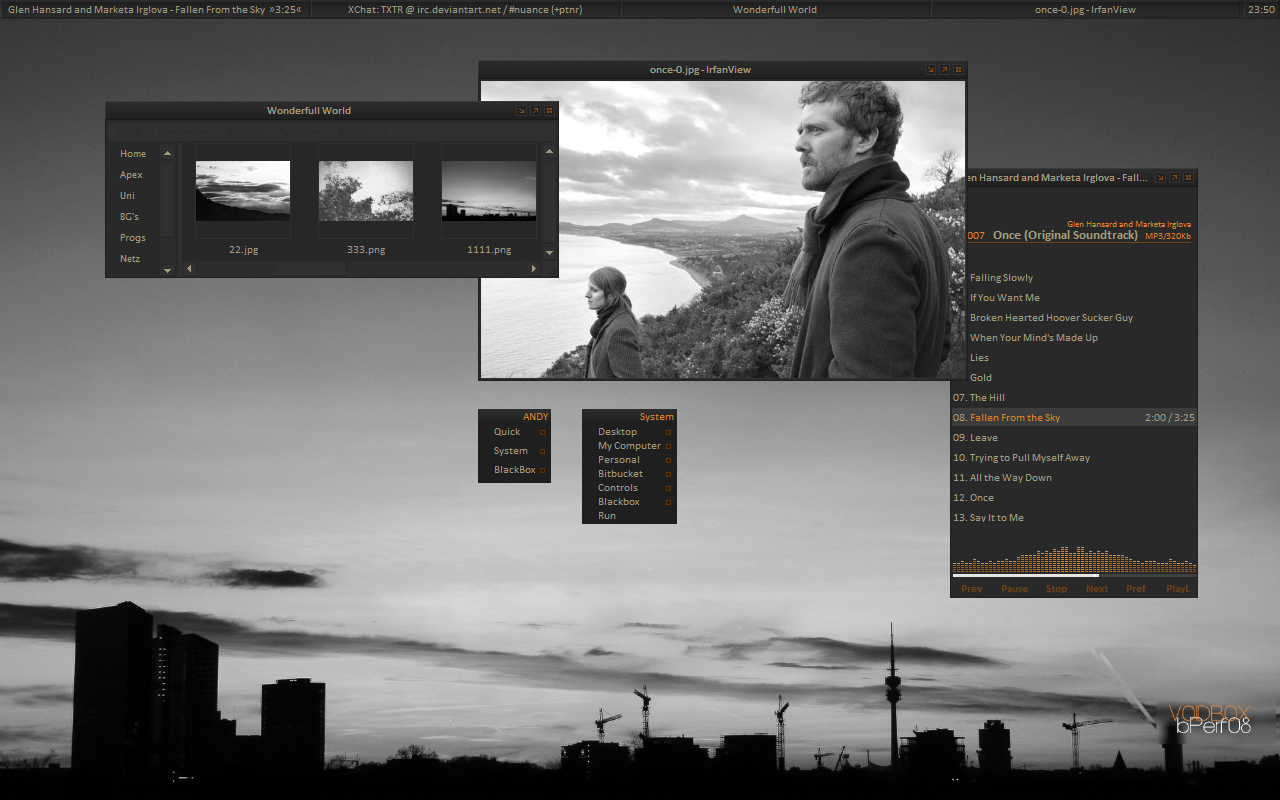
Task: Open the Extras menu in Wonderfull World
Action: click(x=353, y=131)
